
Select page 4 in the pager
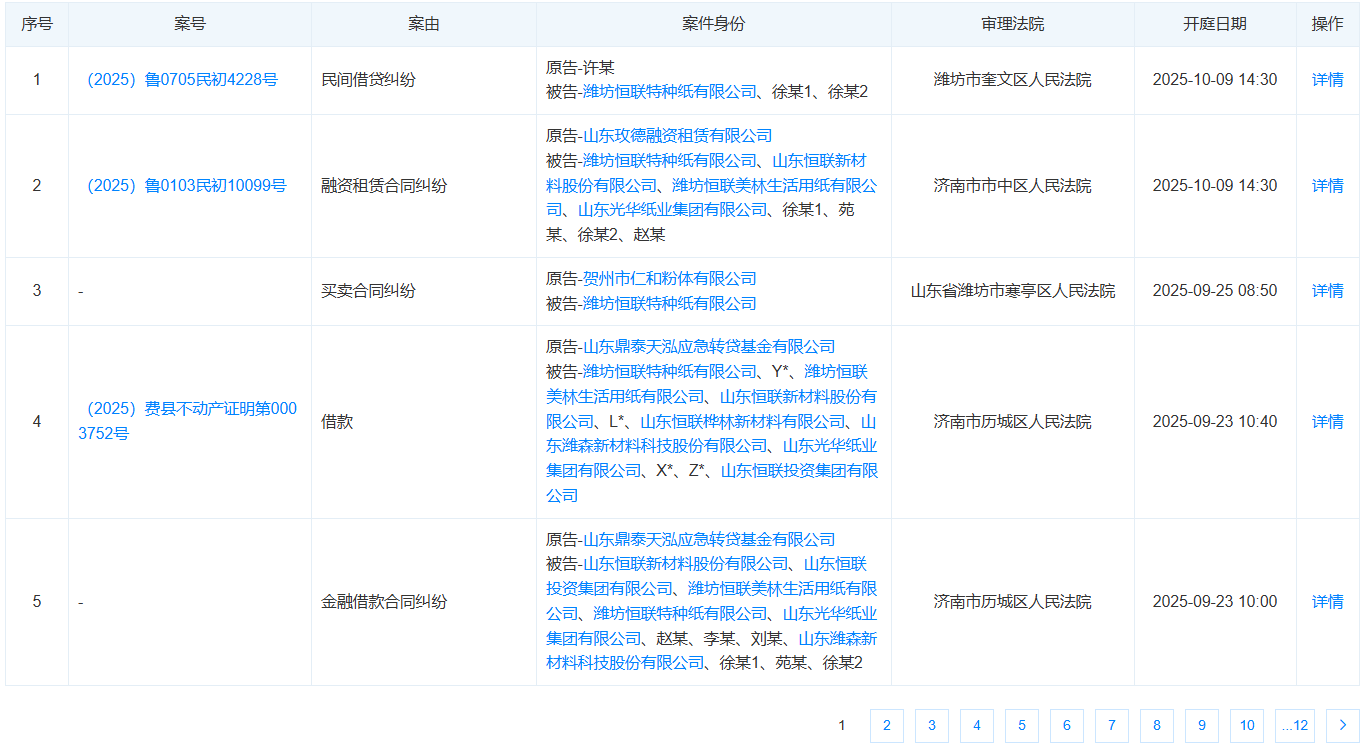pyautogui.click(x=977, y=726)
